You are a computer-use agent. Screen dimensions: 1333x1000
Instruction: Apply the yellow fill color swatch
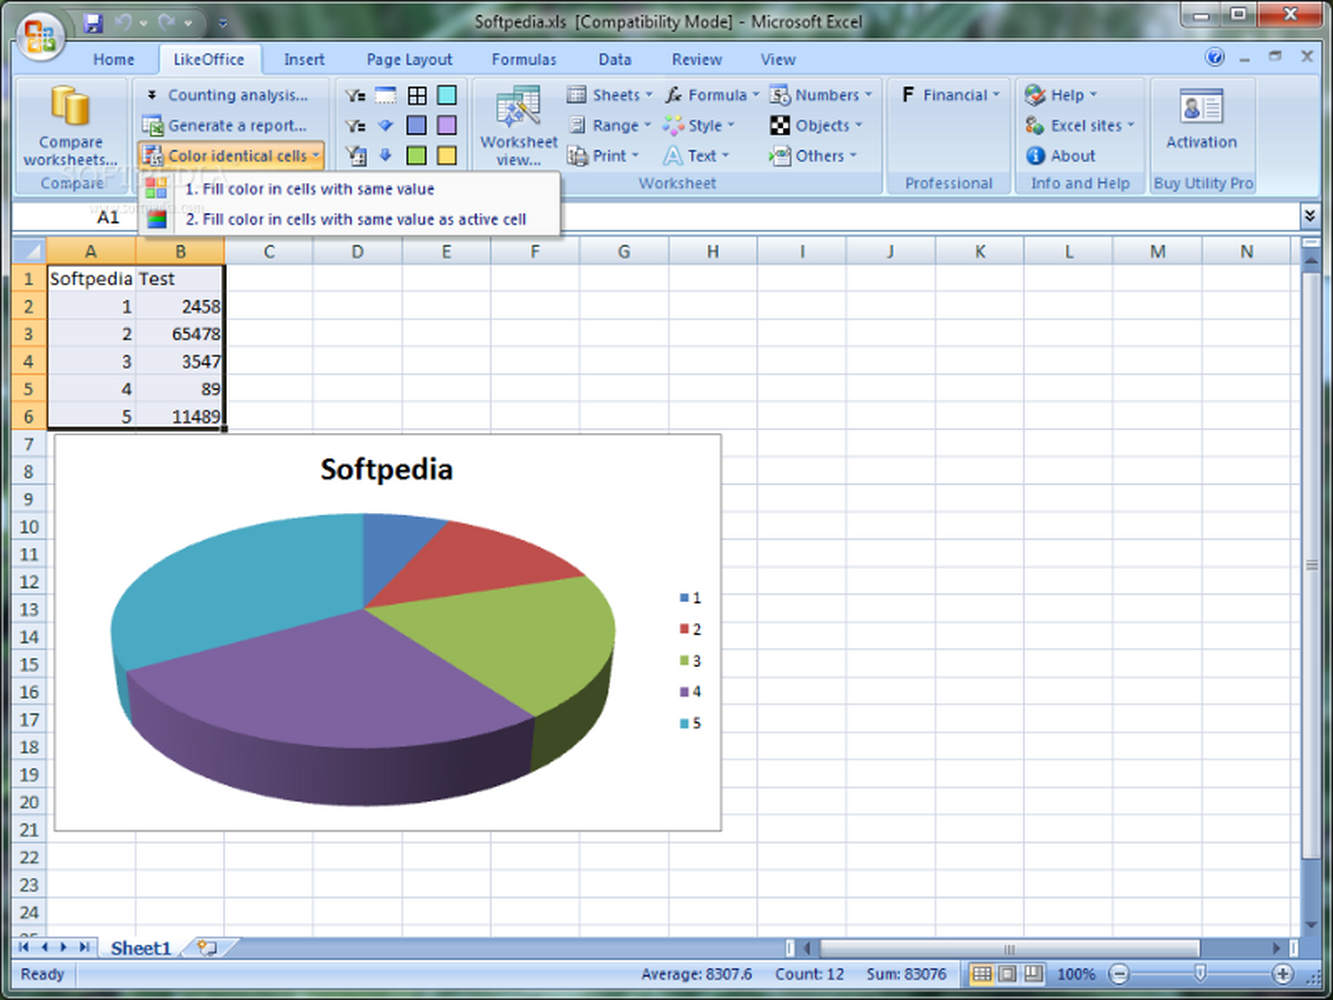tap(447, 155)
